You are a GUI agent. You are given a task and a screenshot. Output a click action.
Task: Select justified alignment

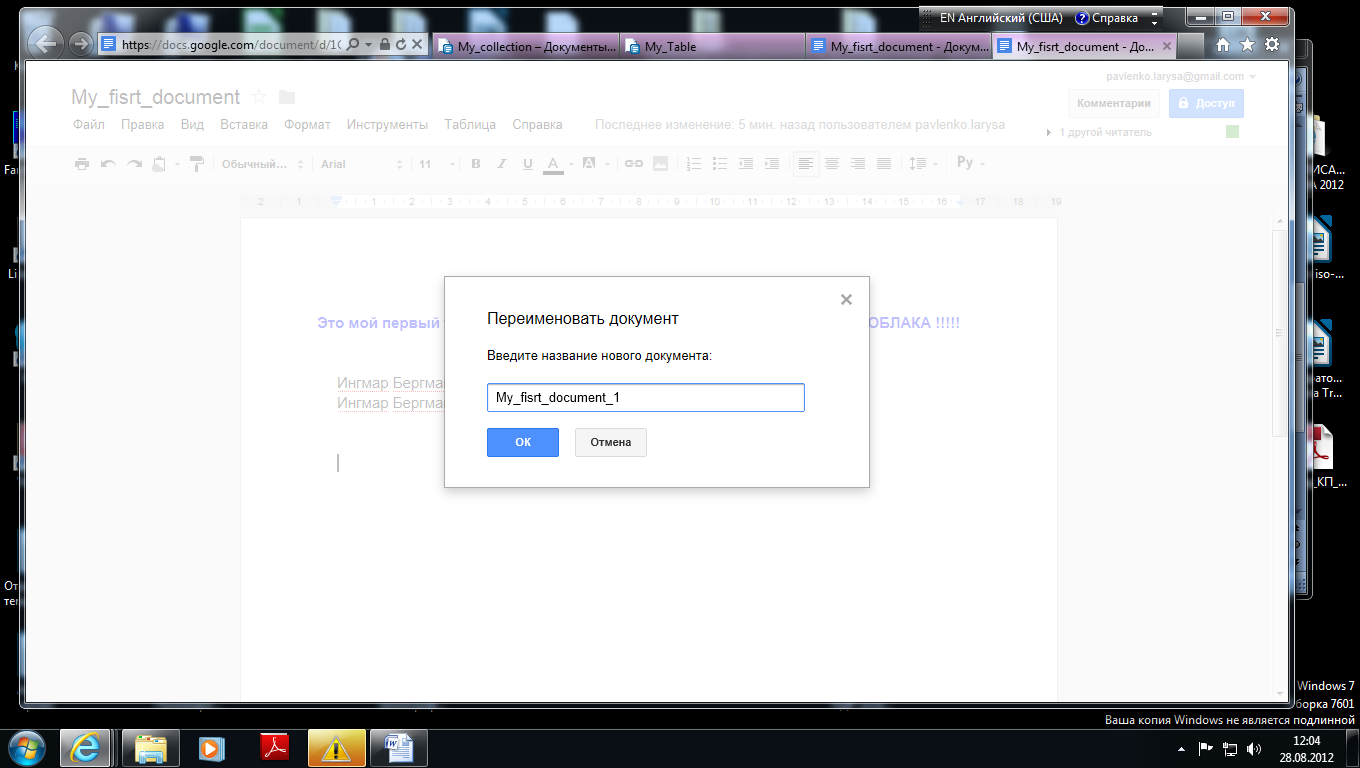[x=884, y=164]
